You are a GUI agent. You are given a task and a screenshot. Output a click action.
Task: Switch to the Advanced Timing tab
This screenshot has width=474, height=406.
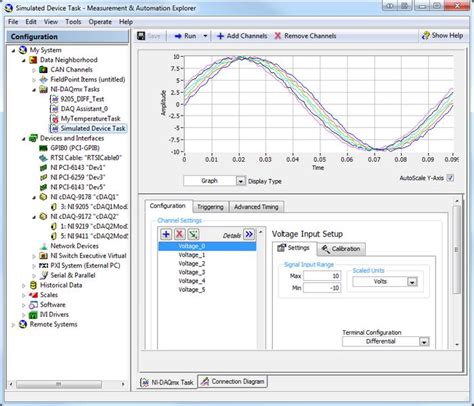point(256,207)
